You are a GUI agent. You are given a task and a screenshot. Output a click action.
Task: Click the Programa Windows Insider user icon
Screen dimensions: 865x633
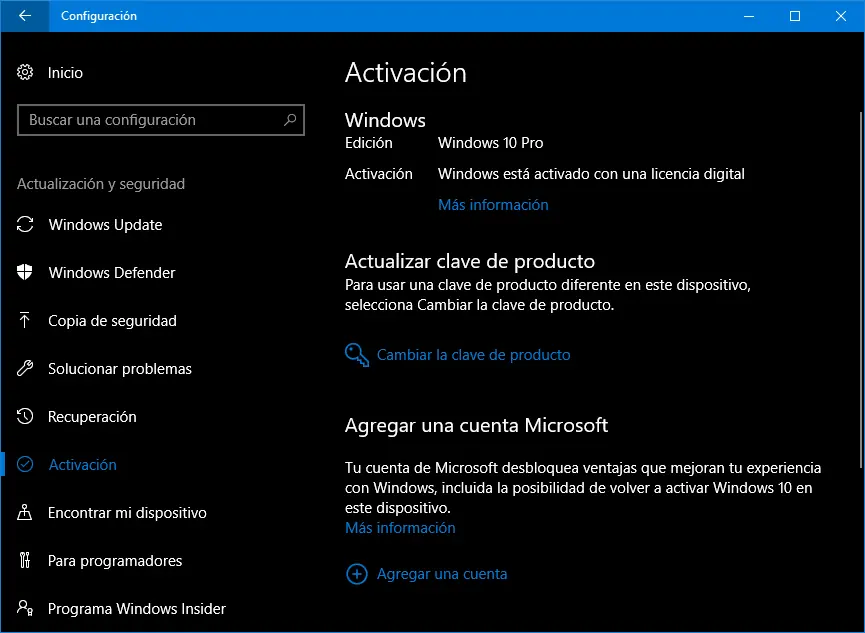(x=25, y=608)
